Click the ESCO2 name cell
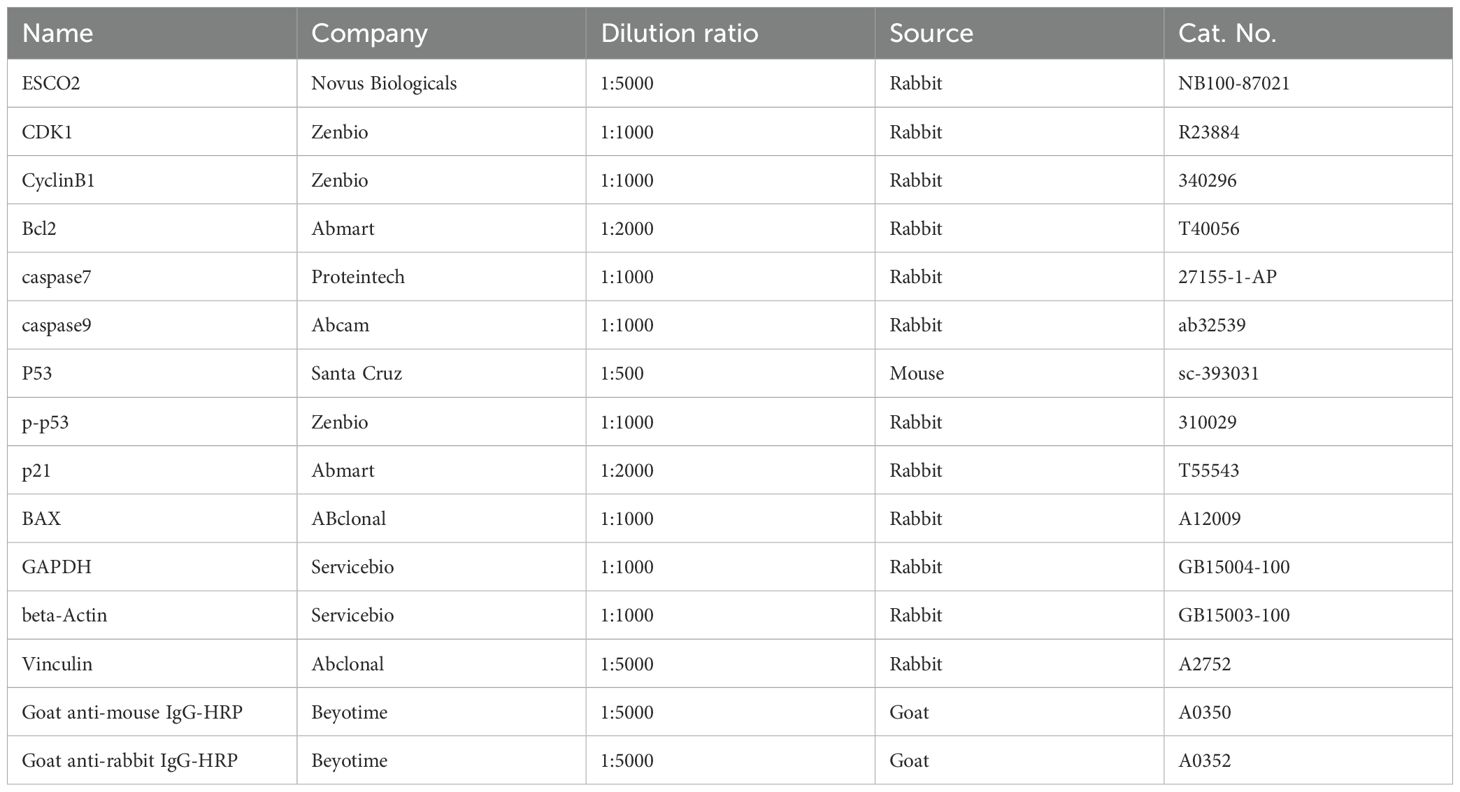The height and width of the screenshot is (792, 1460). pyautogui.click(x=51, y=84)
